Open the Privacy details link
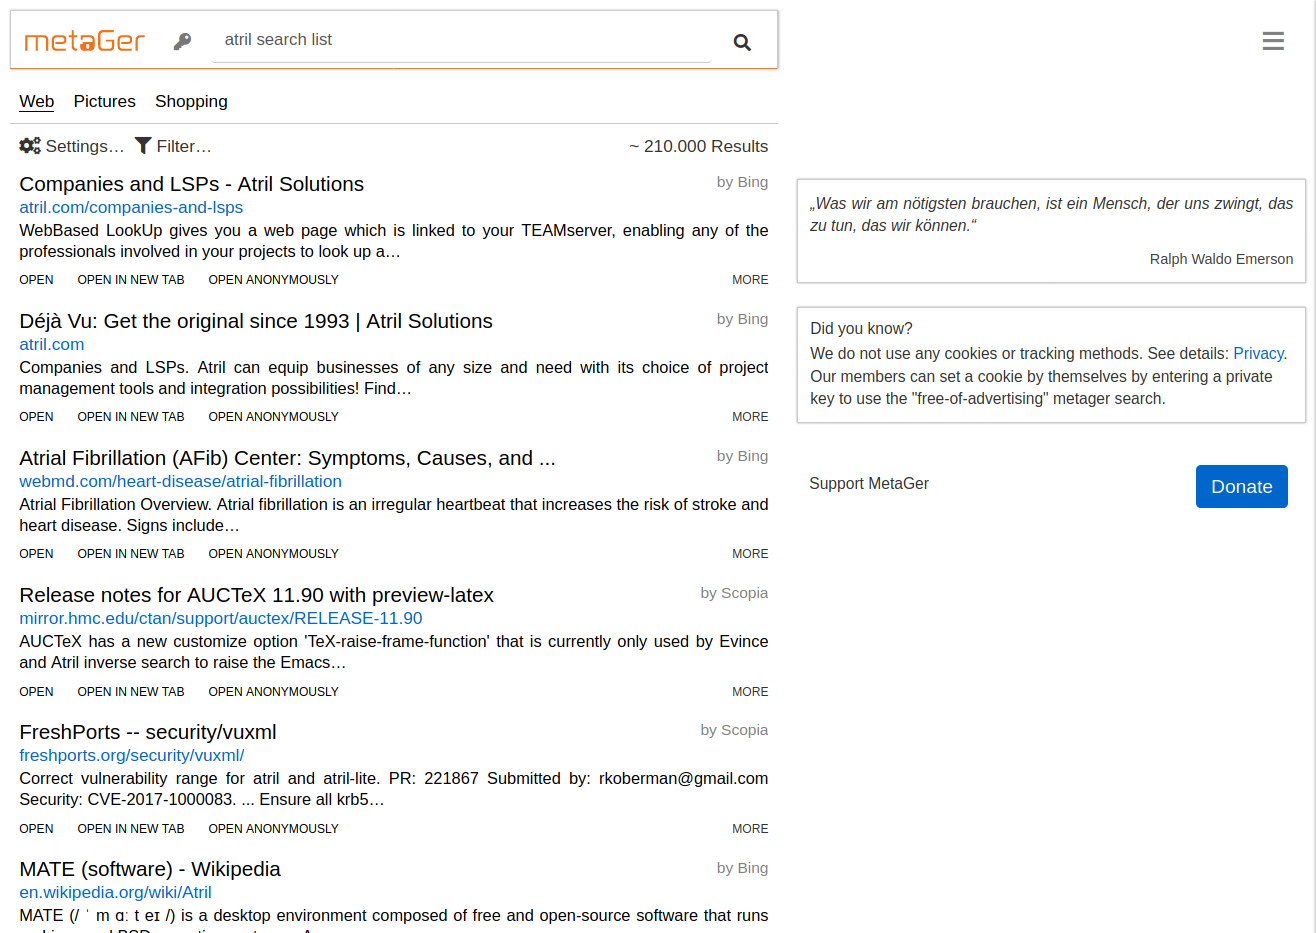This screenshot has width=1316, height=933. pyautogui.click(x=1258, y=353)
